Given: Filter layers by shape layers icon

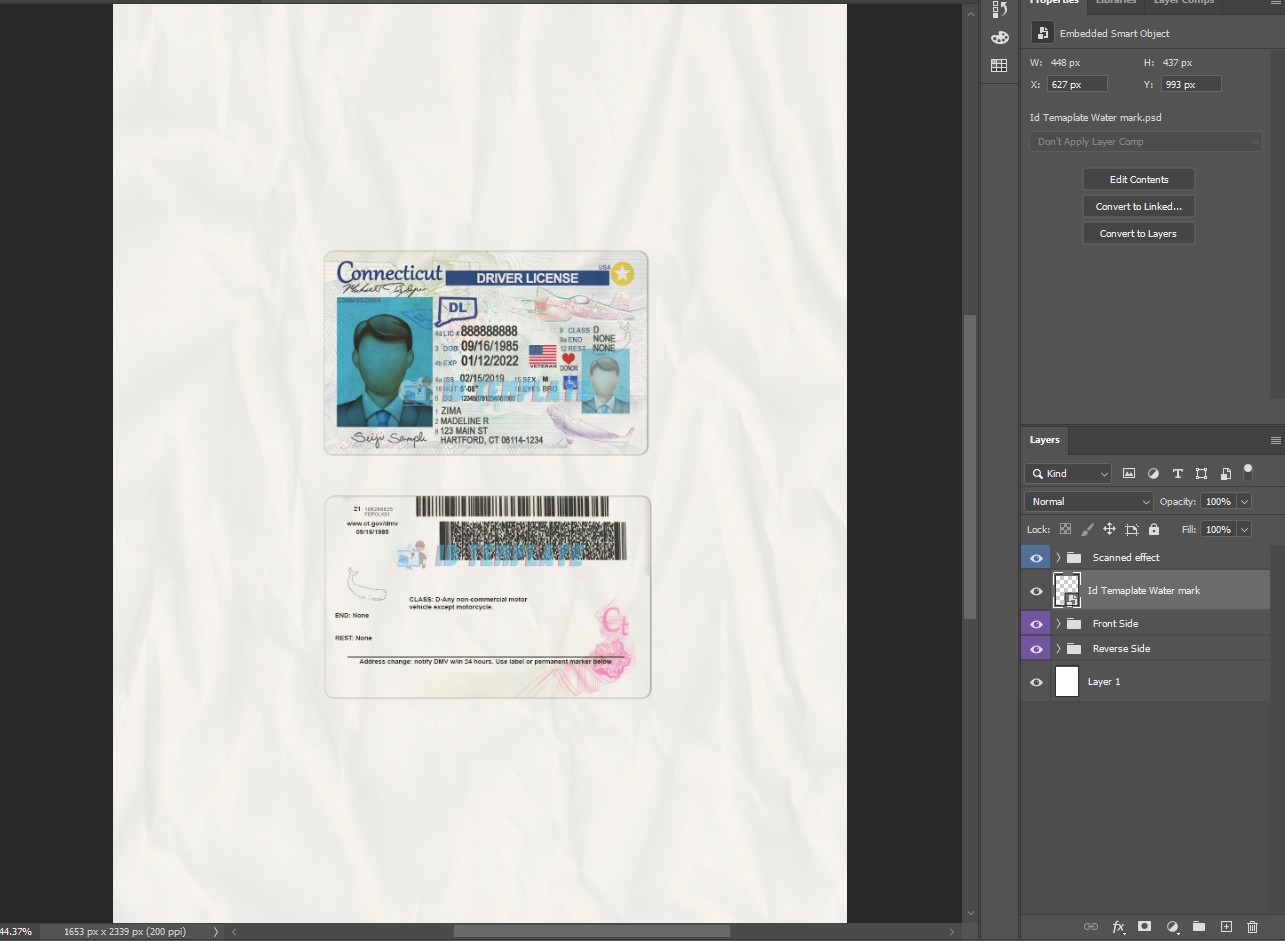Looking at the screenshot, I should click(1201, 473).
